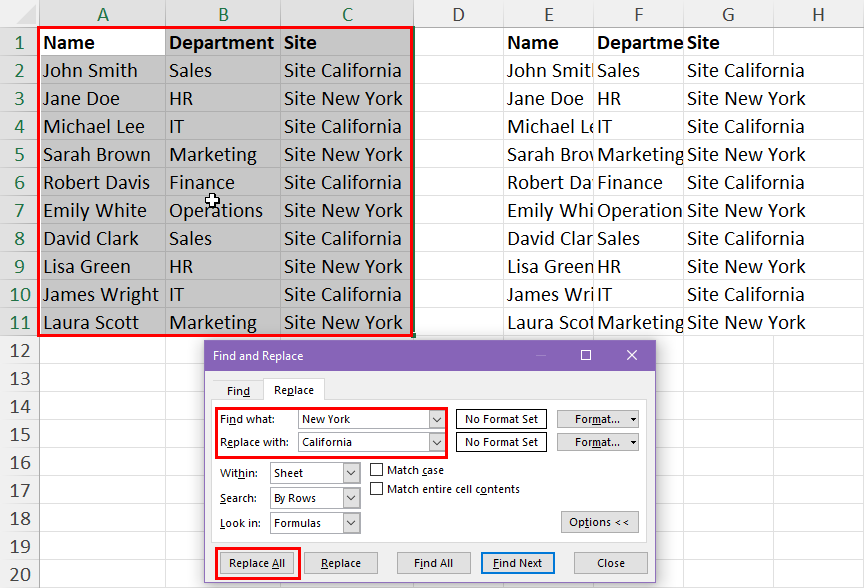Select column B header
The image size is (864, 588).
(223, 14)
